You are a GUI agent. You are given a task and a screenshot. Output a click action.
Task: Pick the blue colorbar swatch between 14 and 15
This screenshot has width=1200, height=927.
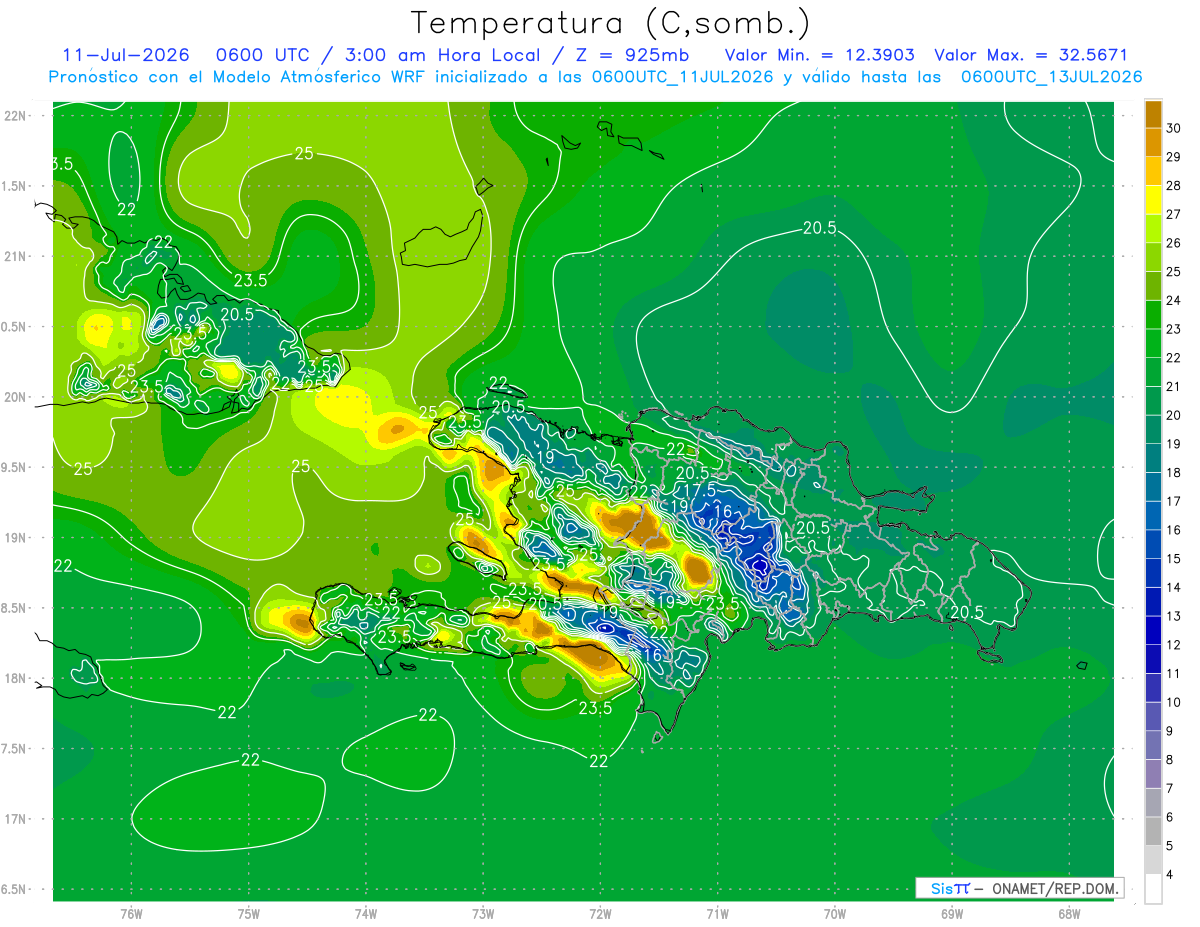(x=1153, y=573)
